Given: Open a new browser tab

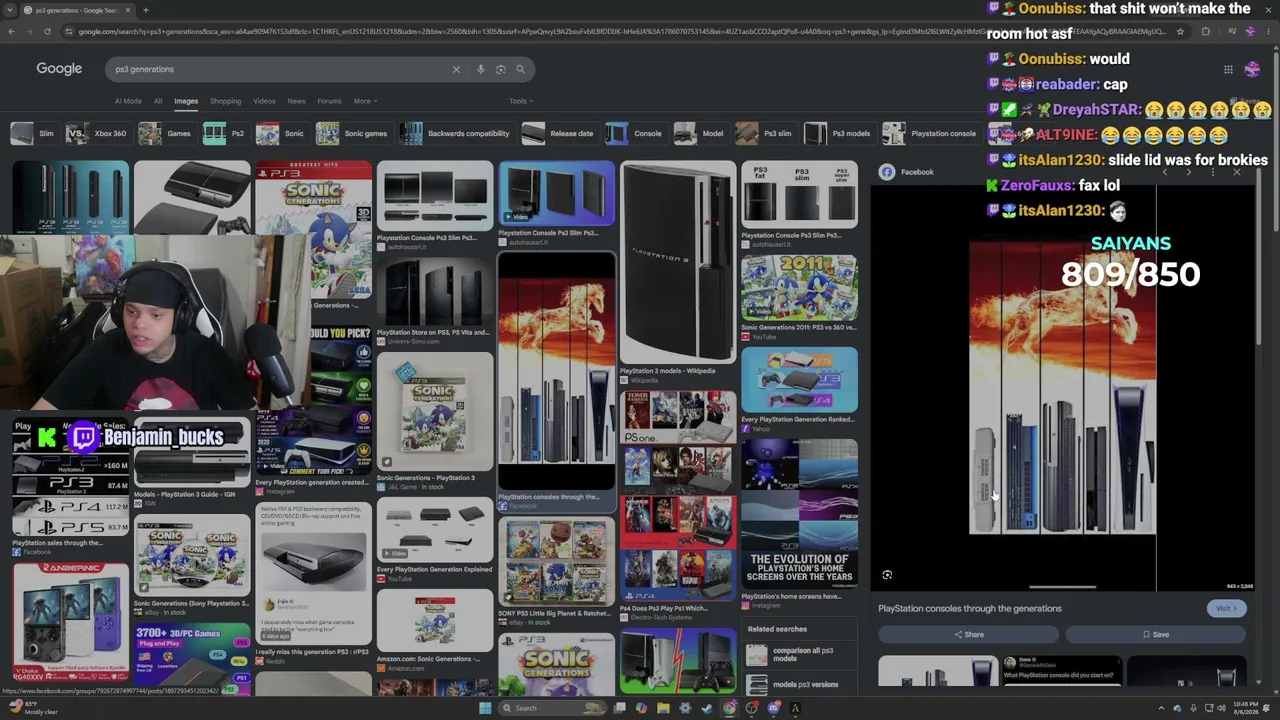Looking at the screenshot, I should [145, 10].
